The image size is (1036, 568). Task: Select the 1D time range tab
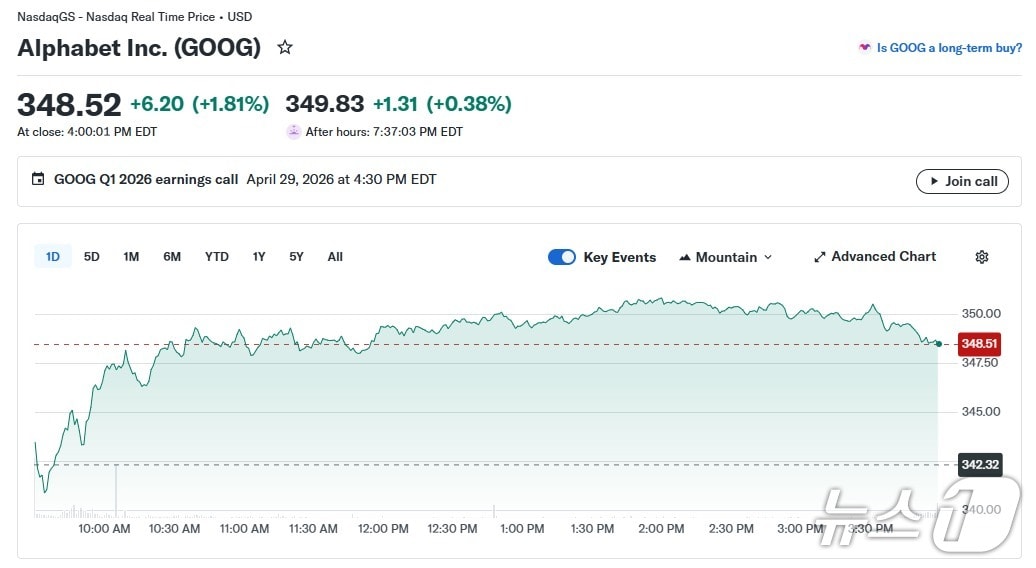click(53, 257)
